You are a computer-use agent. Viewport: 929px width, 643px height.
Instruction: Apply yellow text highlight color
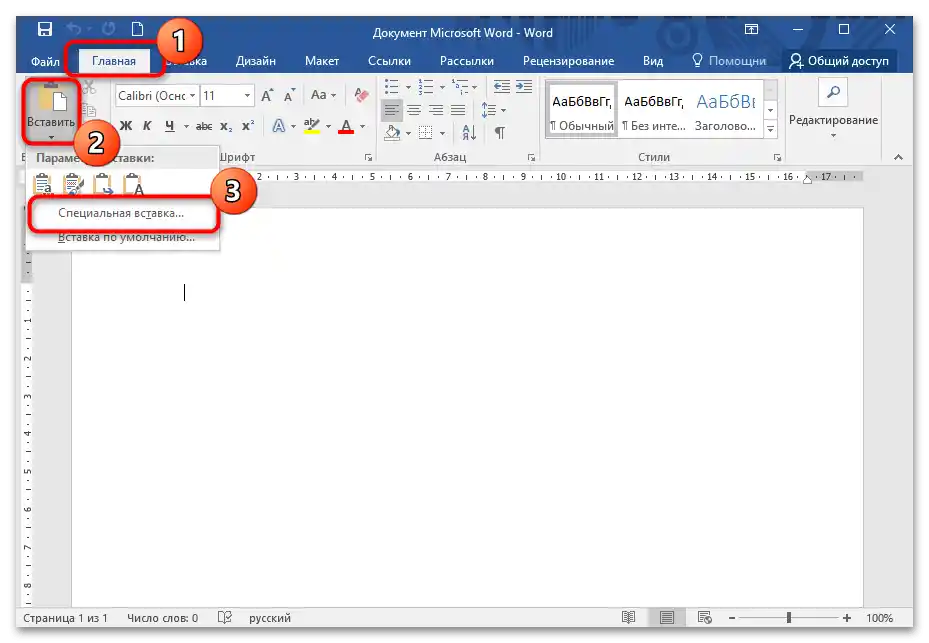click(x=312, y=126)
